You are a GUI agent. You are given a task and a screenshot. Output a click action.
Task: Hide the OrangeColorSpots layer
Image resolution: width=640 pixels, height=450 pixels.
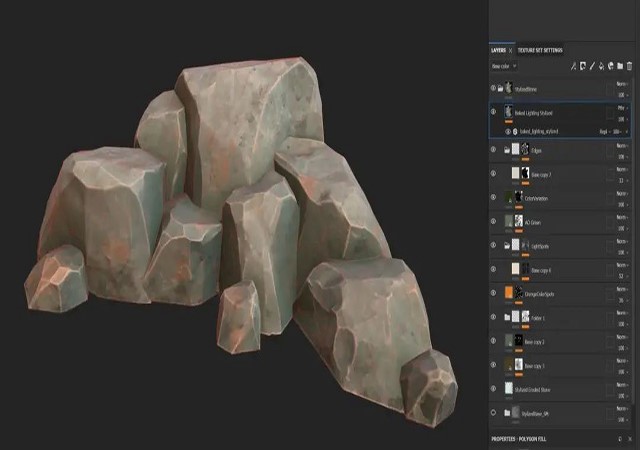494,294
